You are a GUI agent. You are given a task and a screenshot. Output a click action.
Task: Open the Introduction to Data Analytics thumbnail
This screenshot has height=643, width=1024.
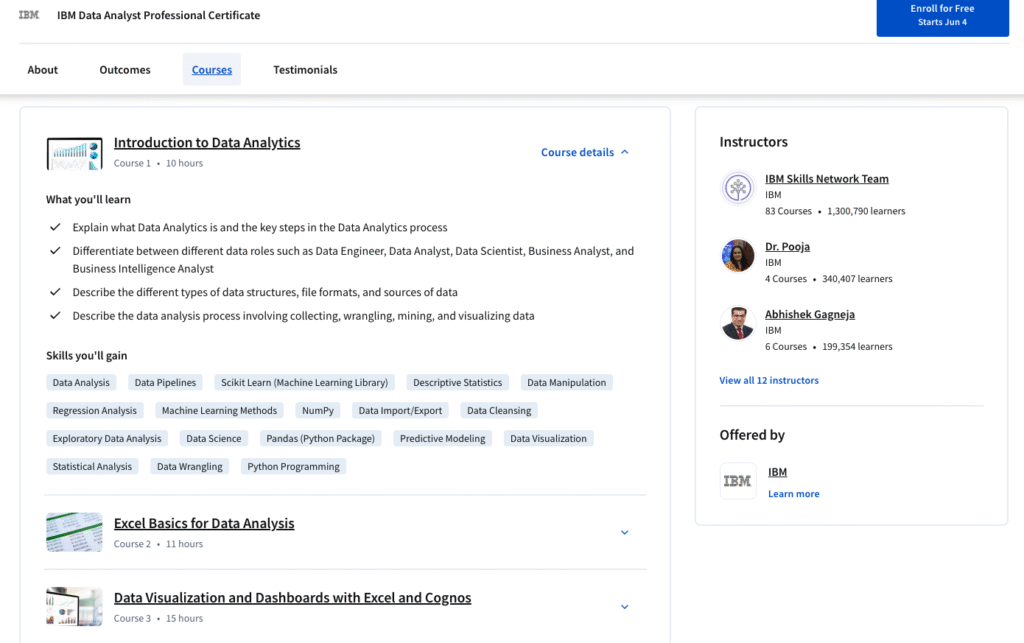(74, 153)
